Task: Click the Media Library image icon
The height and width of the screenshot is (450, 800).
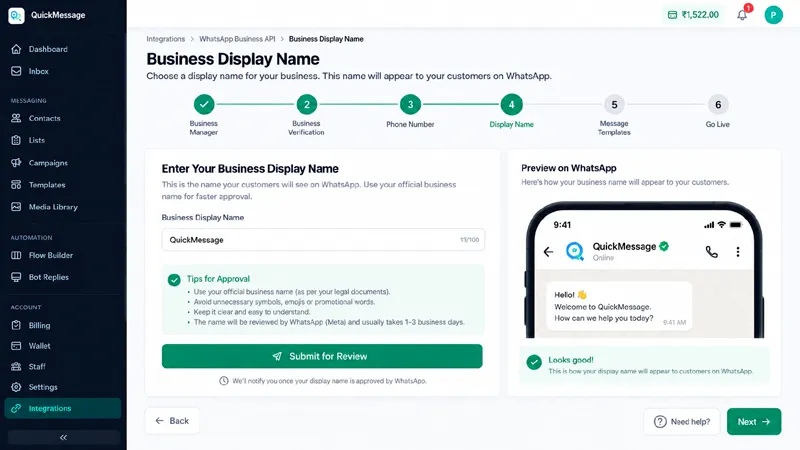Action: coord(16,207)
